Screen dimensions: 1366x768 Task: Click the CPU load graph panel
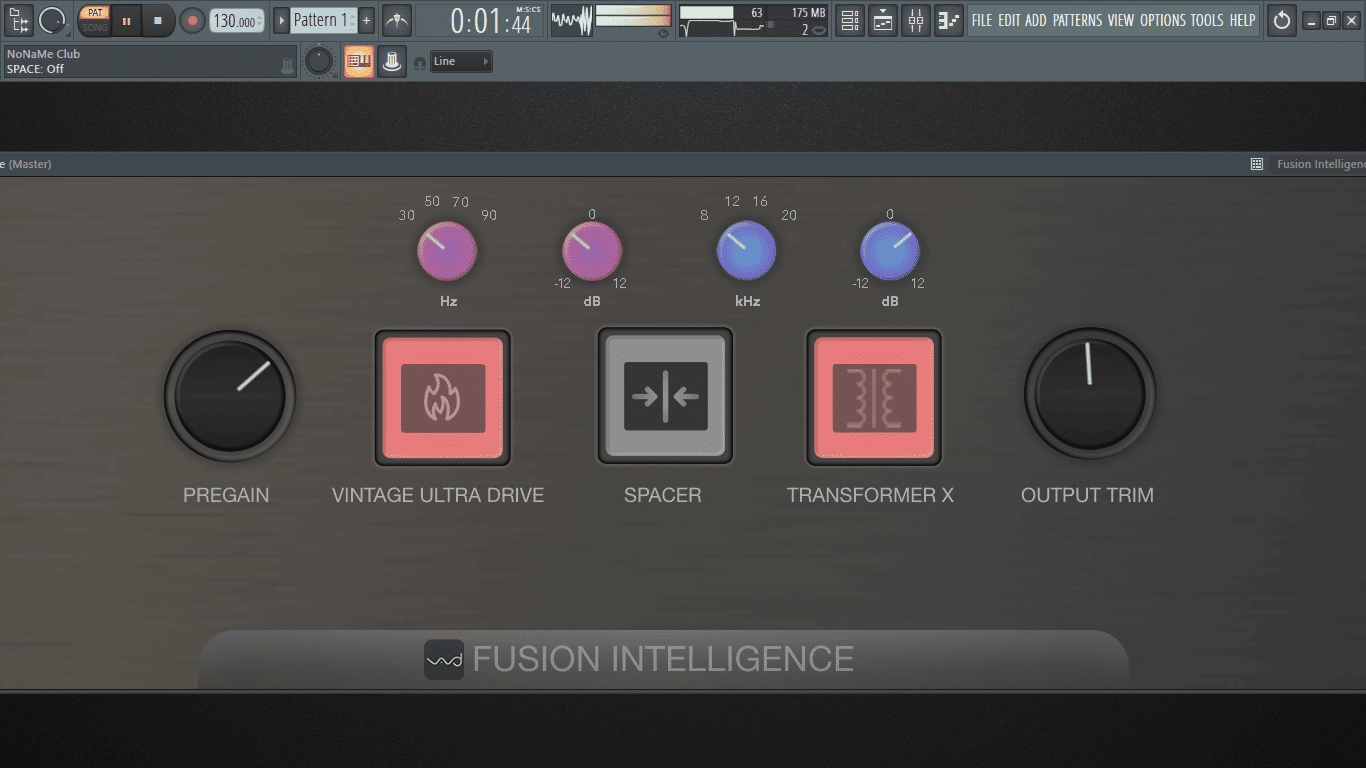[x=755, y=20]
